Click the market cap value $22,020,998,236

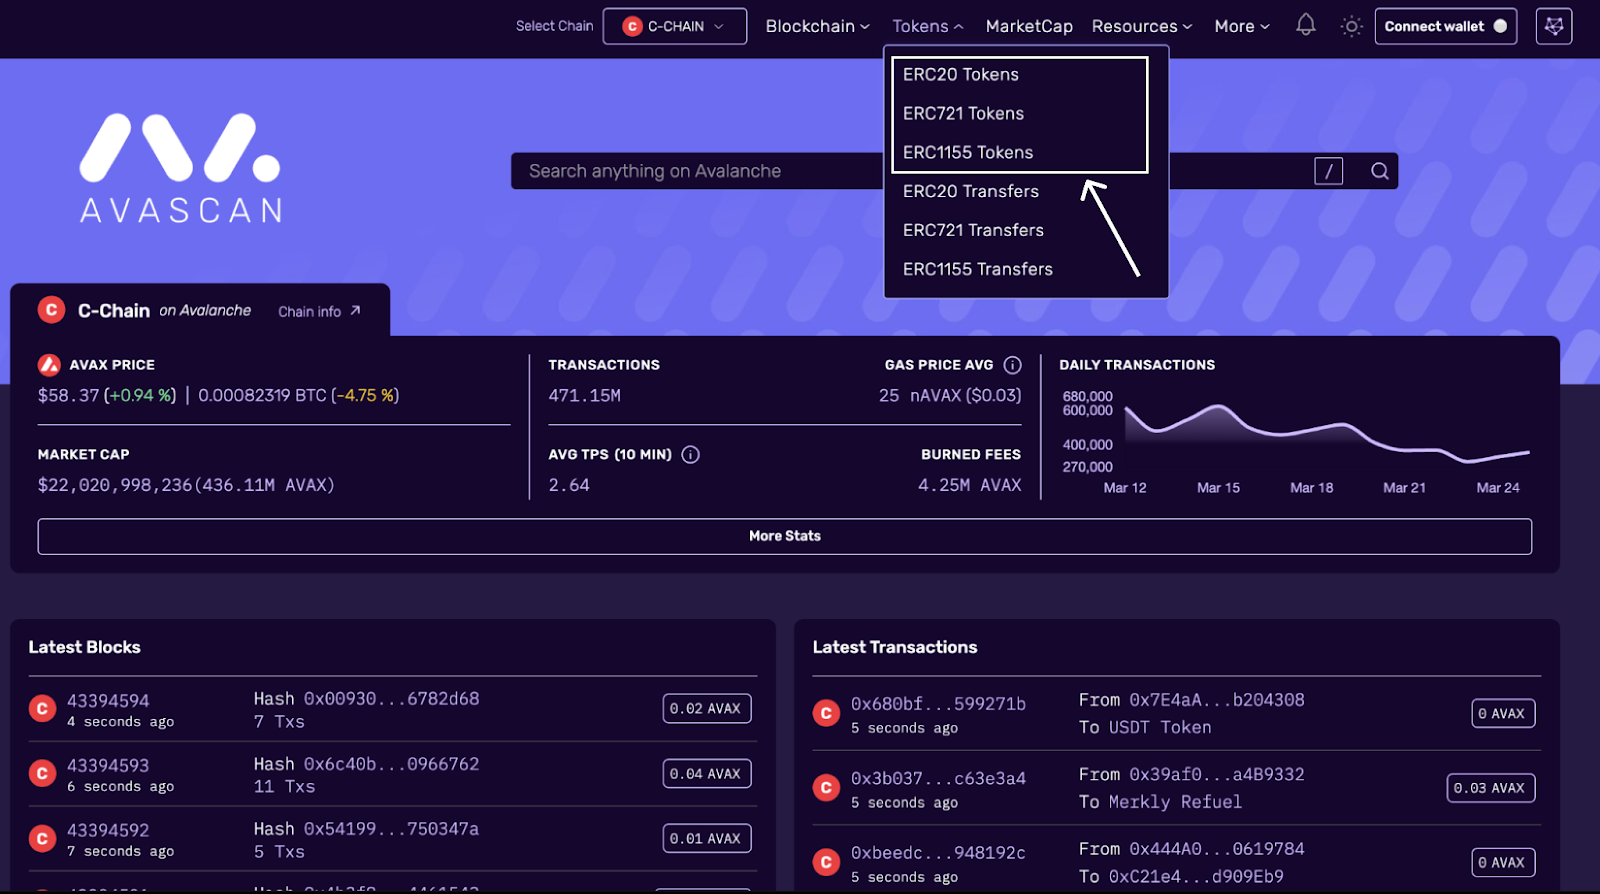(115, 485)
